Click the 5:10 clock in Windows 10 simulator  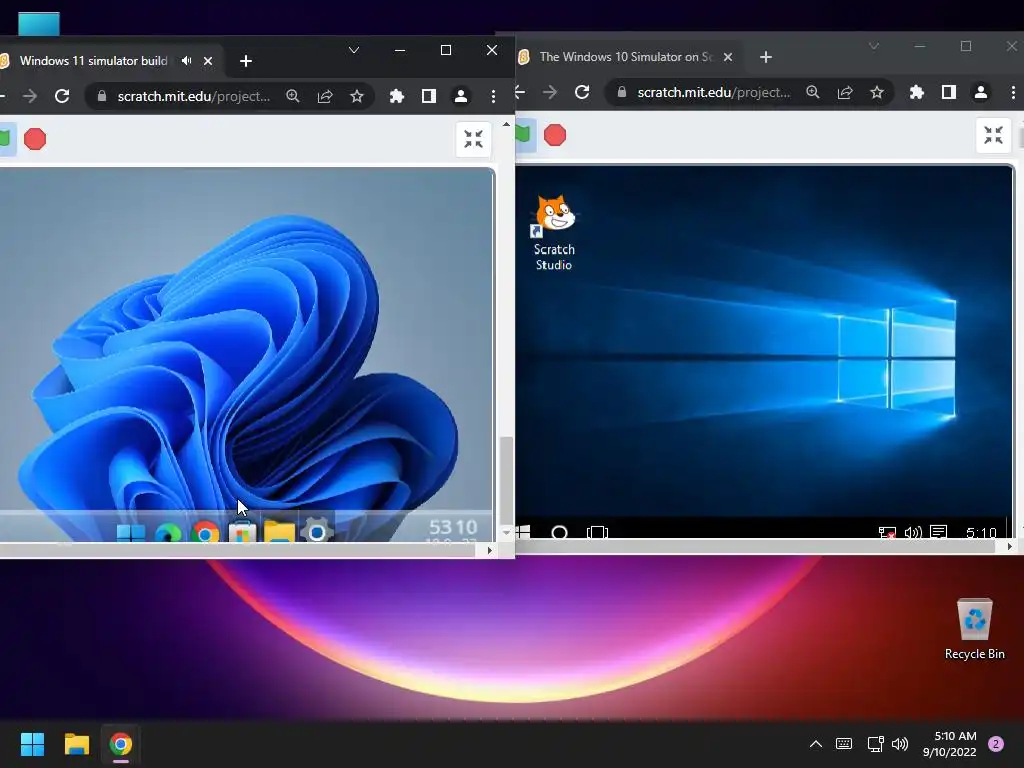pos(981,532)
